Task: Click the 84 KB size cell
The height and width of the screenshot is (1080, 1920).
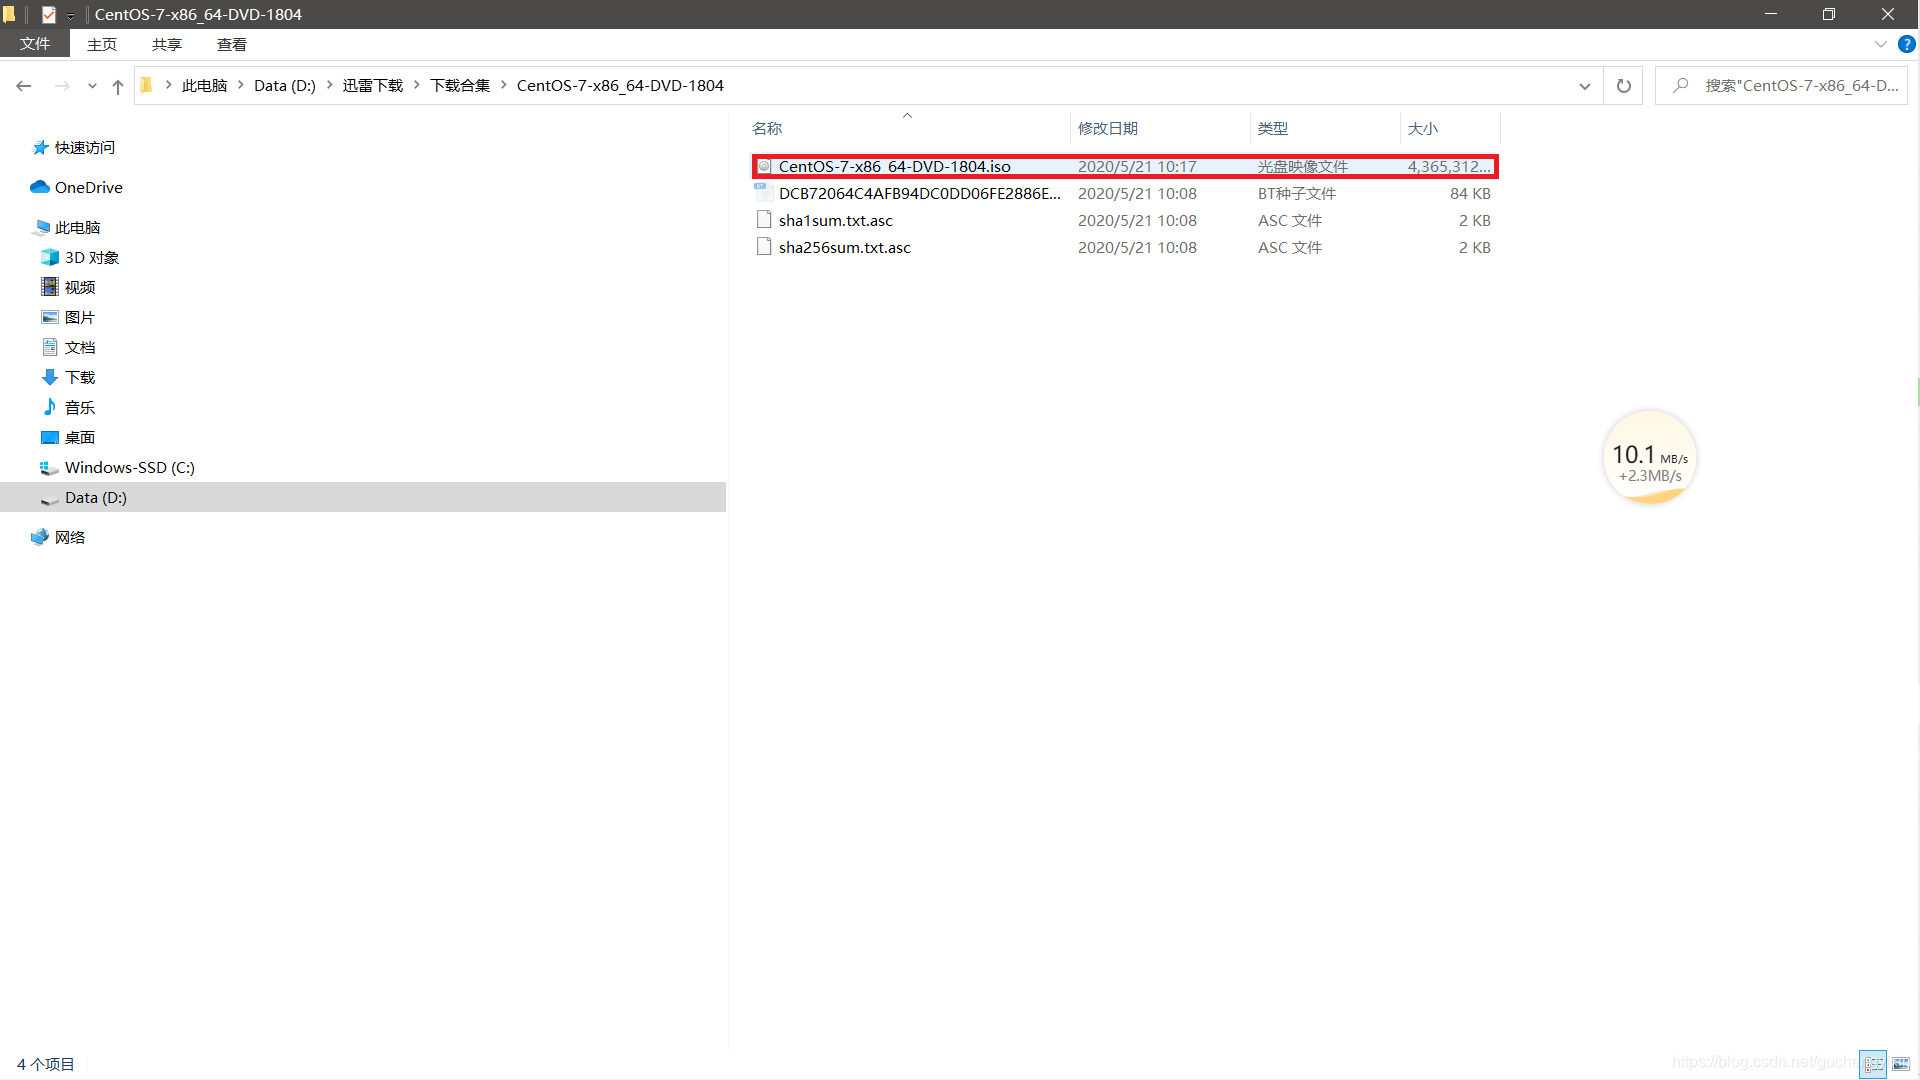Action: point(1470,194)
